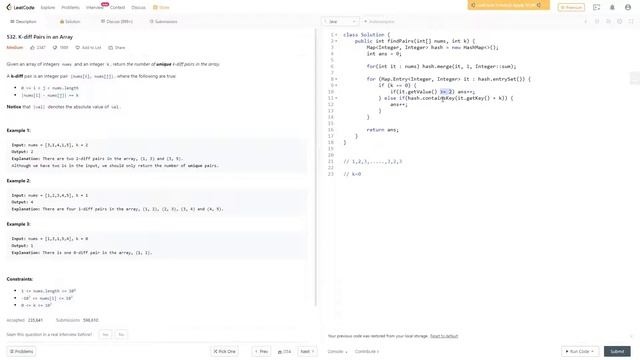Collapse code fold at line 8
640x360 pixels.
click(336, 79)
